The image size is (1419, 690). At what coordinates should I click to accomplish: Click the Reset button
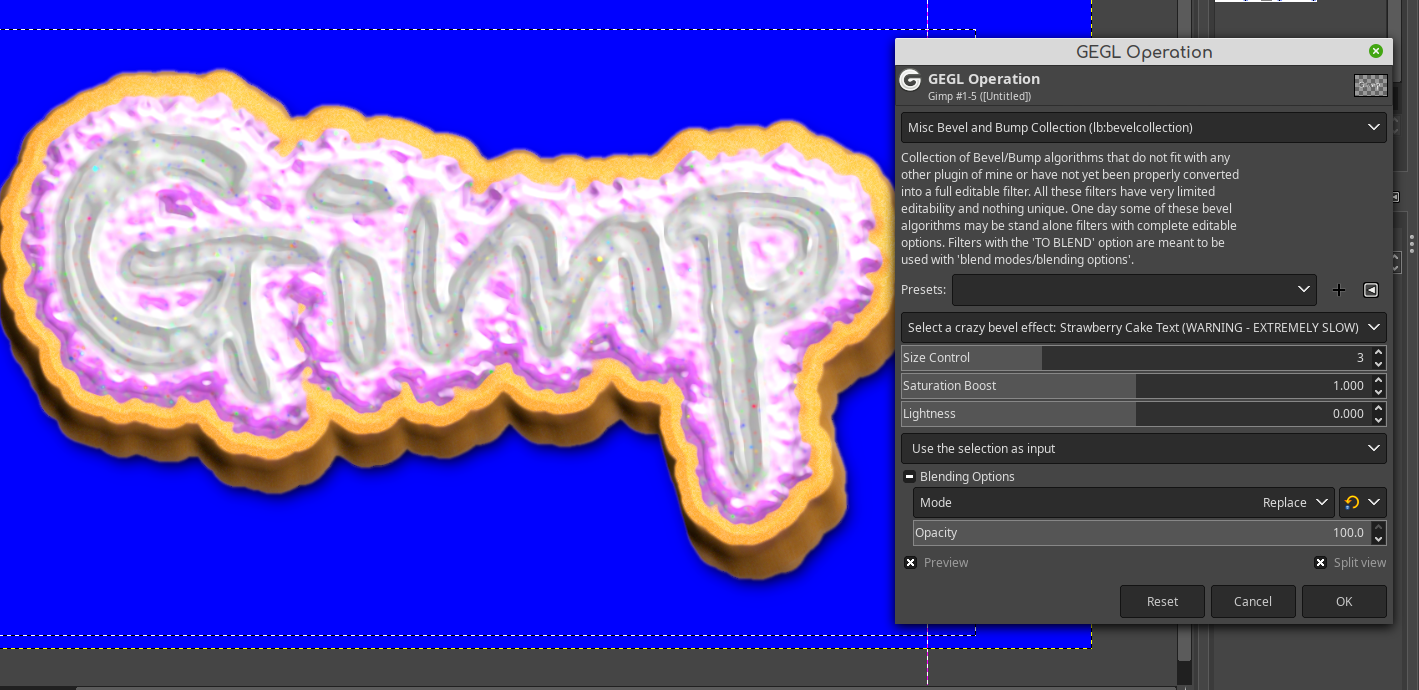click(1162, 602)
